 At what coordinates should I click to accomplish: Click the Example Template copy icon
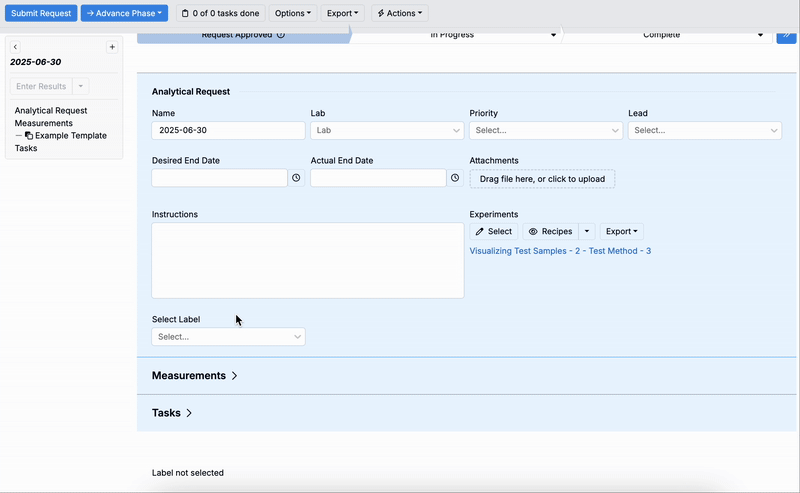[29, 136]
